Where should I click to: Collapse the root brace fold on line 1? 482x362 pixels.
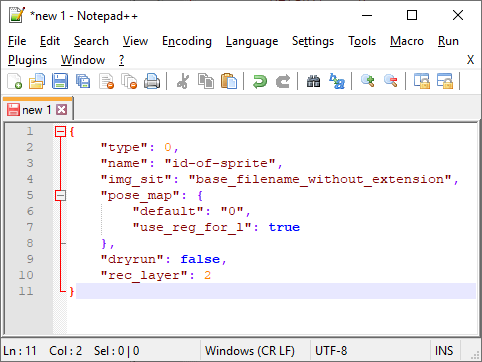click(x=60, y=132)
